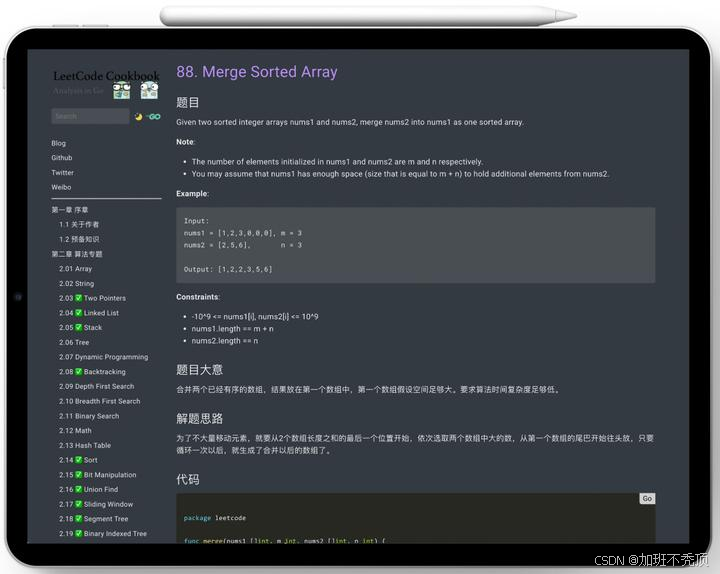
Task: Click green checkmark beside Bit Manipulation
Action: click(x=79, y=475)
